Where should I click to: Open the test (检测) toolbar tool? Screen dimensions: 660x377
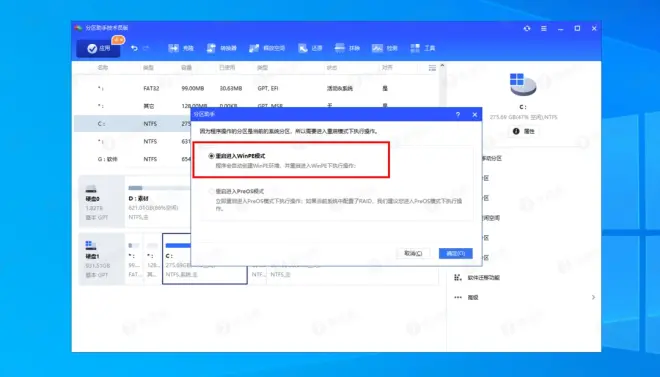point(385,48)
